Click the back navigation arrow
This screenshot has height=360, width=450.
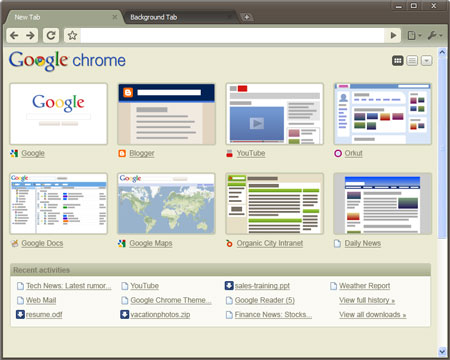14,35
